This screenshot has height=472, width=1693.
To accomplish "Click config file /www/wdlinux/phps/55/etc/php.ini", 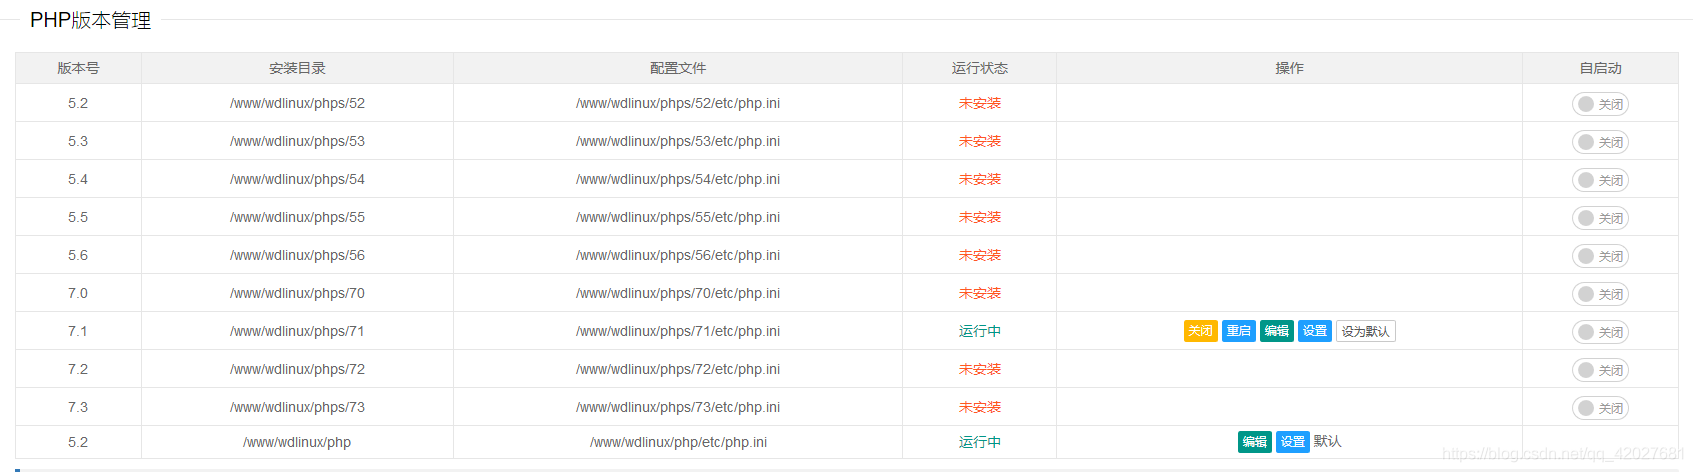I will [x=678, y=217].
